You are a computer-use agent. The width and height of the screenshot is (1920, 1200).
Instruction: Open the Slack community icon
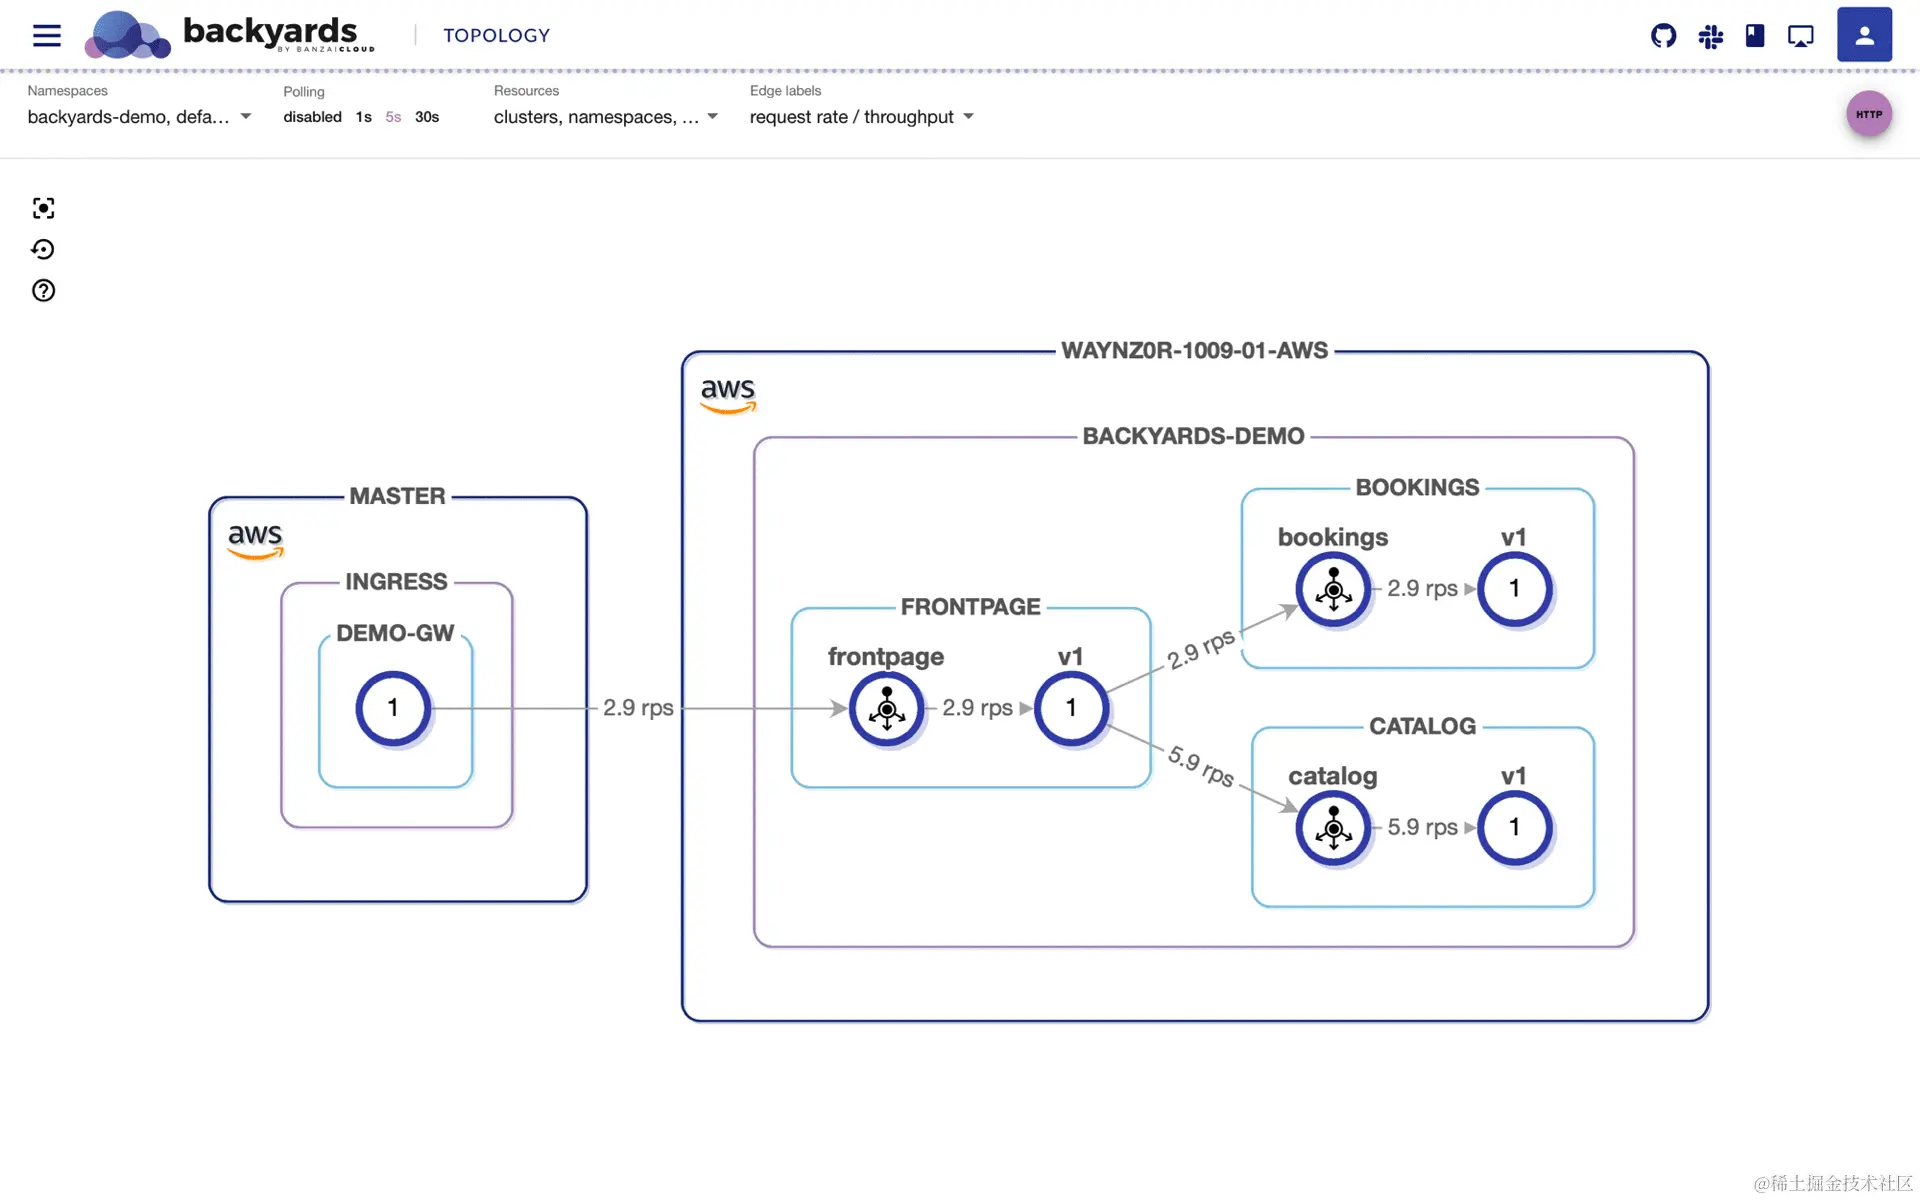tap(1710, 37)
